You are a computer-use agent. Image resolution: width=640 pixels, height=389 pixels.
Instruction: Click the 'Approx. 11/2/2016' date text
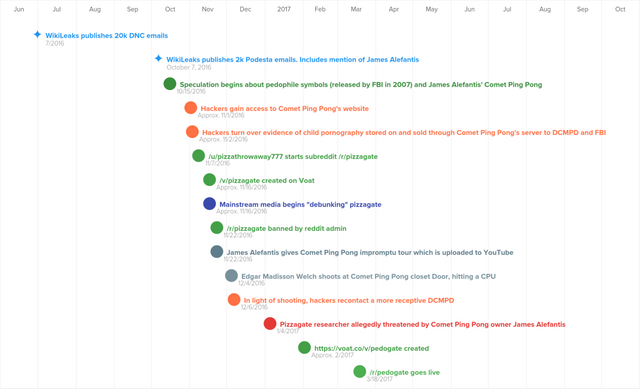(223, 139)
